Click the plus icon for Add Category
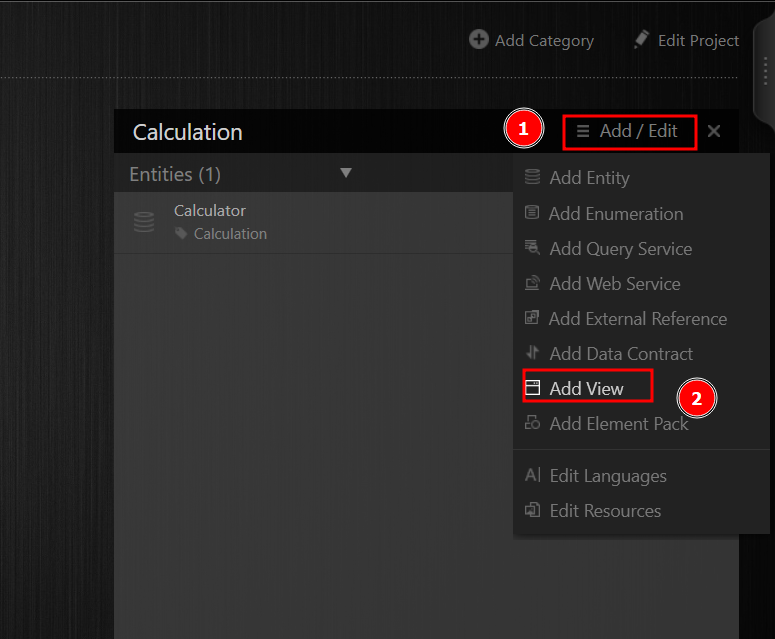This screenshot has width=775, height=639. [x=478, y=40]
